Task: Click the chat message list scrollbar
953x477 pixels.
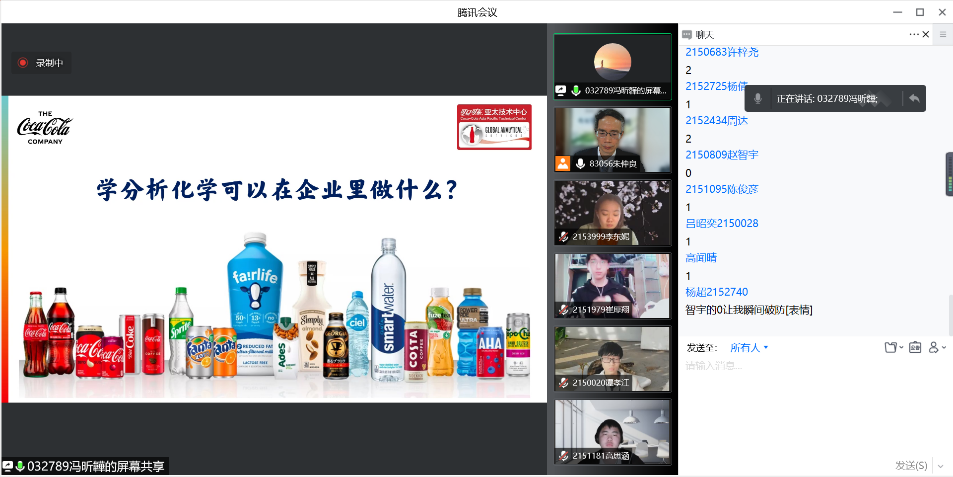Action: [949, 310]
